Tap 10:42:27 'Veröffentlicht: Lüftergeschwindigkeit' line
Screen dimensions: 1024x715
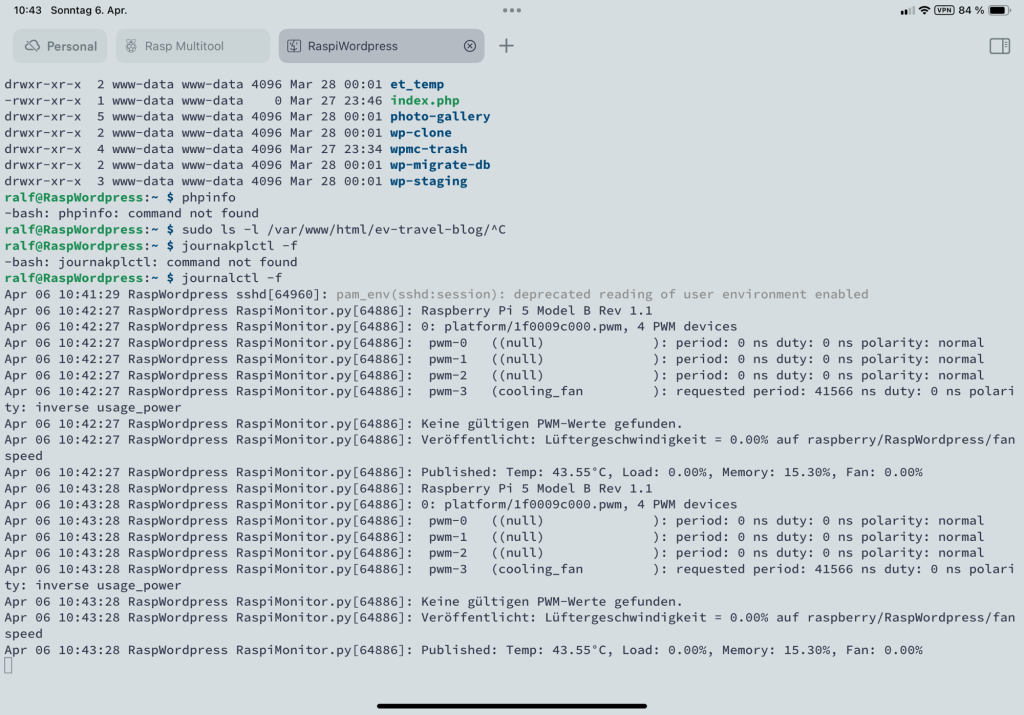pos(509,447)
